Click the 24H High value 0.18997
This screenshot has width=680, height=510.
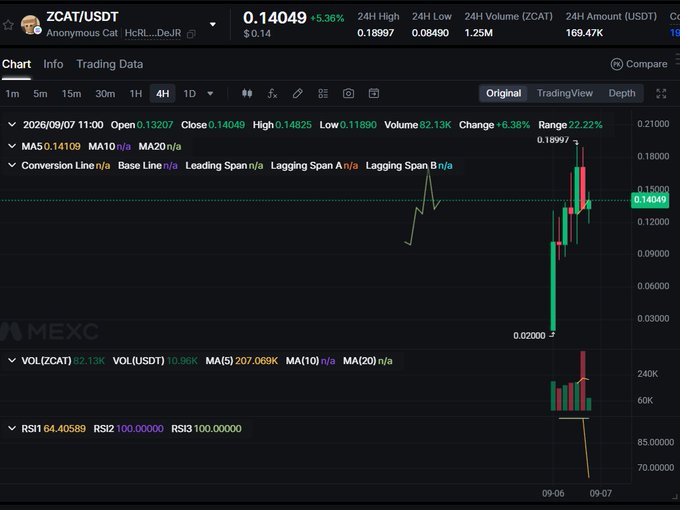(x=376, y=33)
